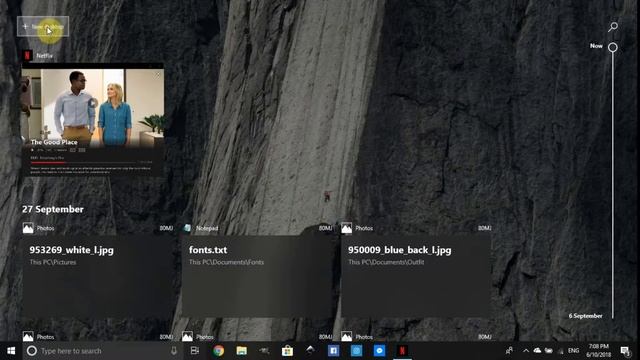
Task: Open the Facebook app on taskbar
Action: [x=333, y=351]
